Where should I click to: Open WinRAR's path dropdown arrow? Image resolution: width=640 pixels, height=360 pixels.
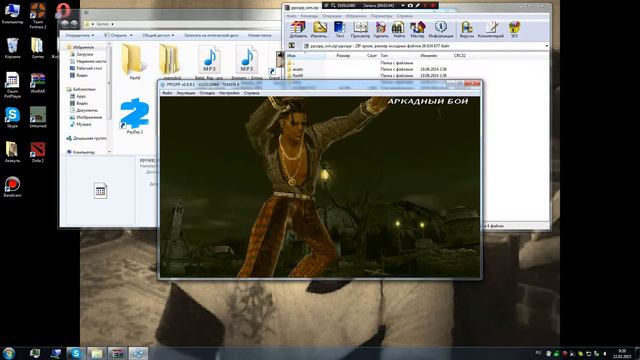(547, 46)
